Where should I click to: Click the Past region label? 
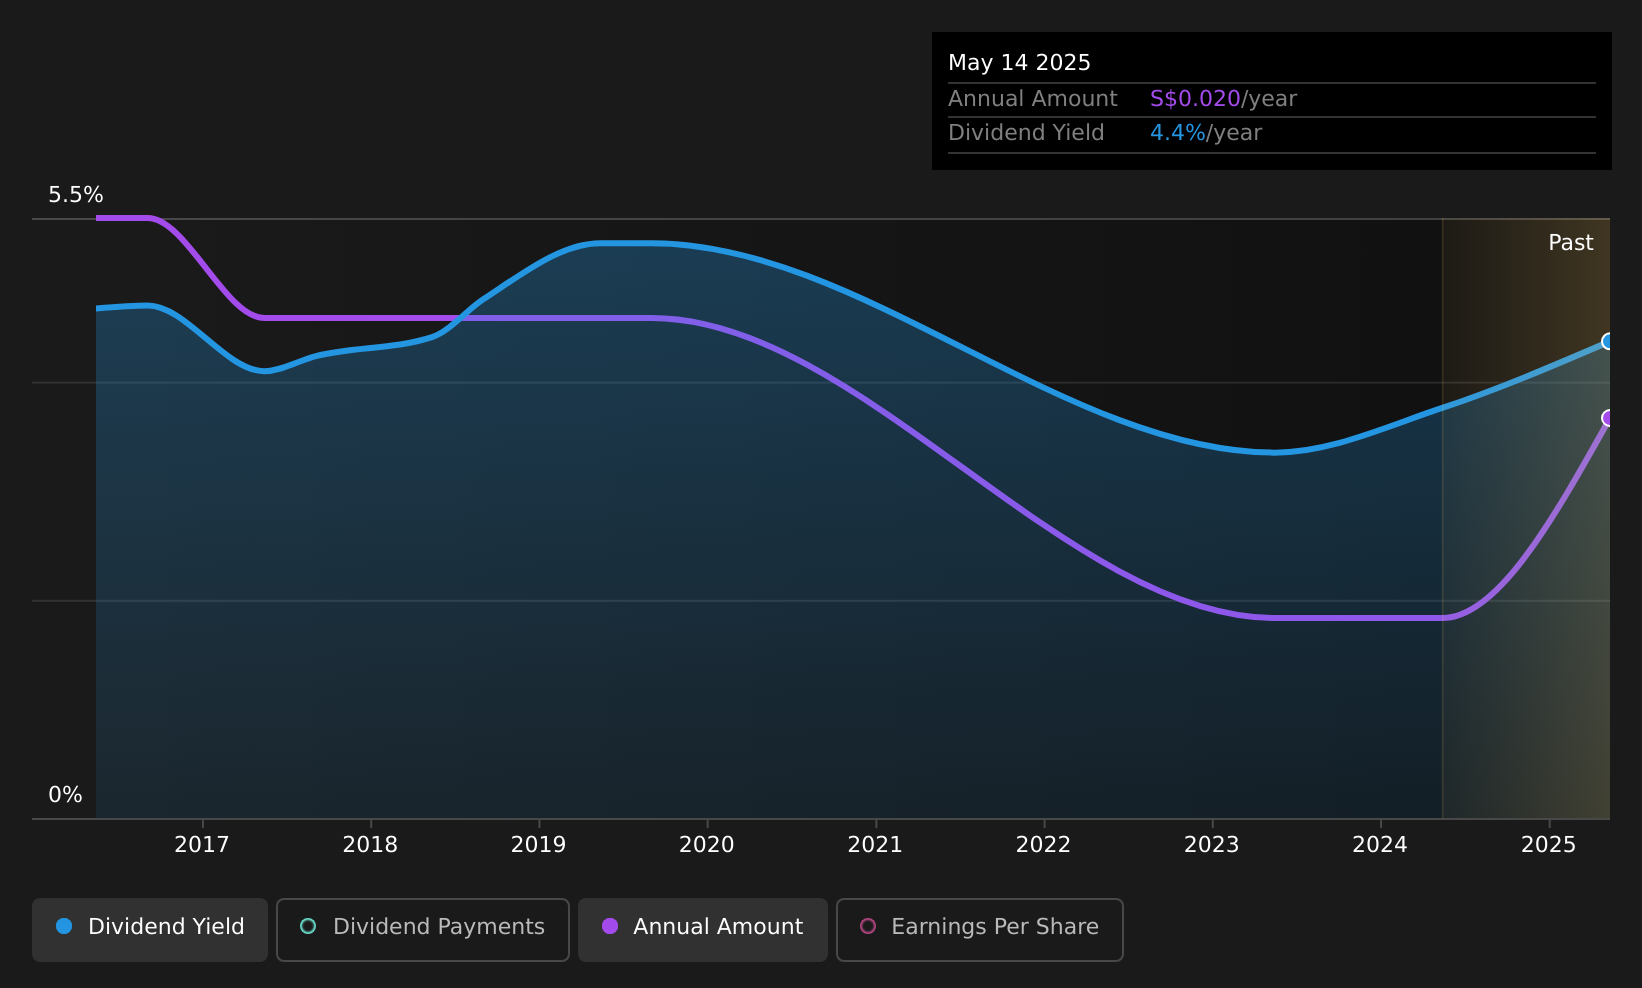click(1571, 243)
